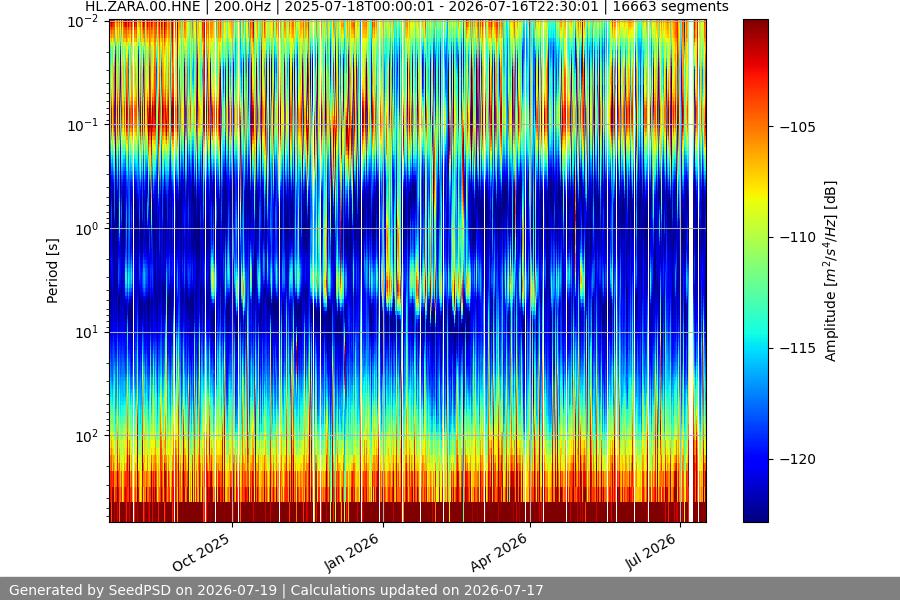Click the white data gap near July 2026
Screen dimensions: 900x600
[691, 271]
